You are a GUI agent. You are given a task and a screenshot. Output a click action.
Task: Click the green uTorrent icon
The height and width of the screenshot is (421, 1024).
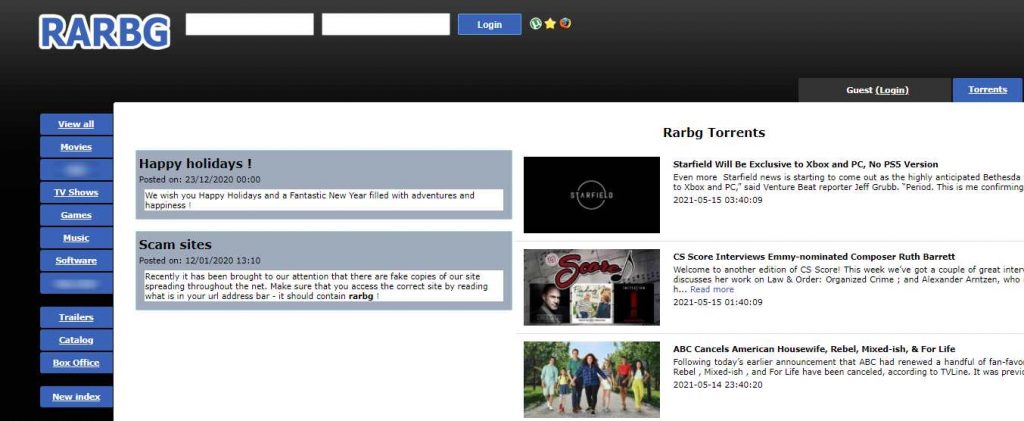pos(536,23)
